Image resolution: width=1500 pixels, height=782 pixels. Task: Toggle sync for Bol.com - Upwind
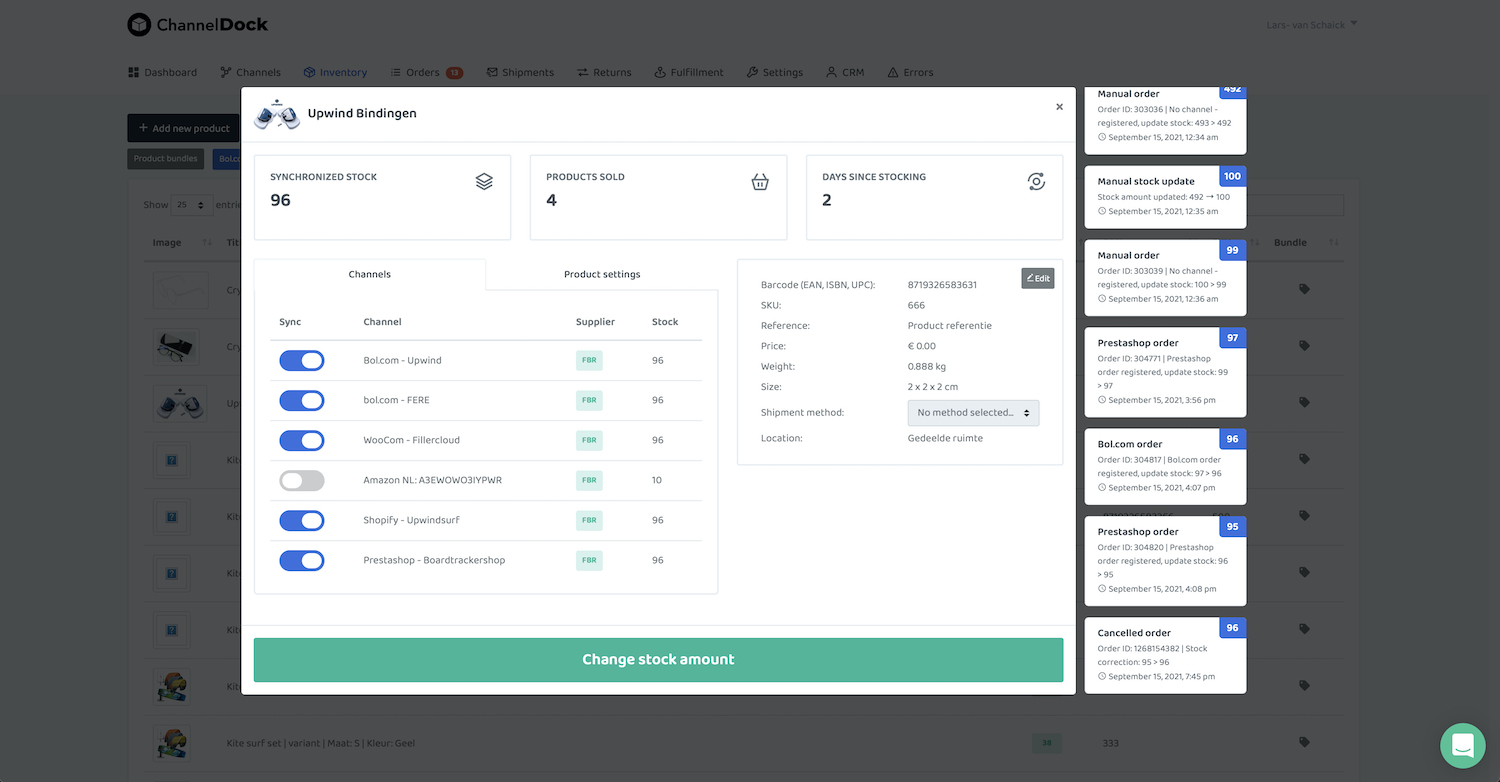(302, 361)
